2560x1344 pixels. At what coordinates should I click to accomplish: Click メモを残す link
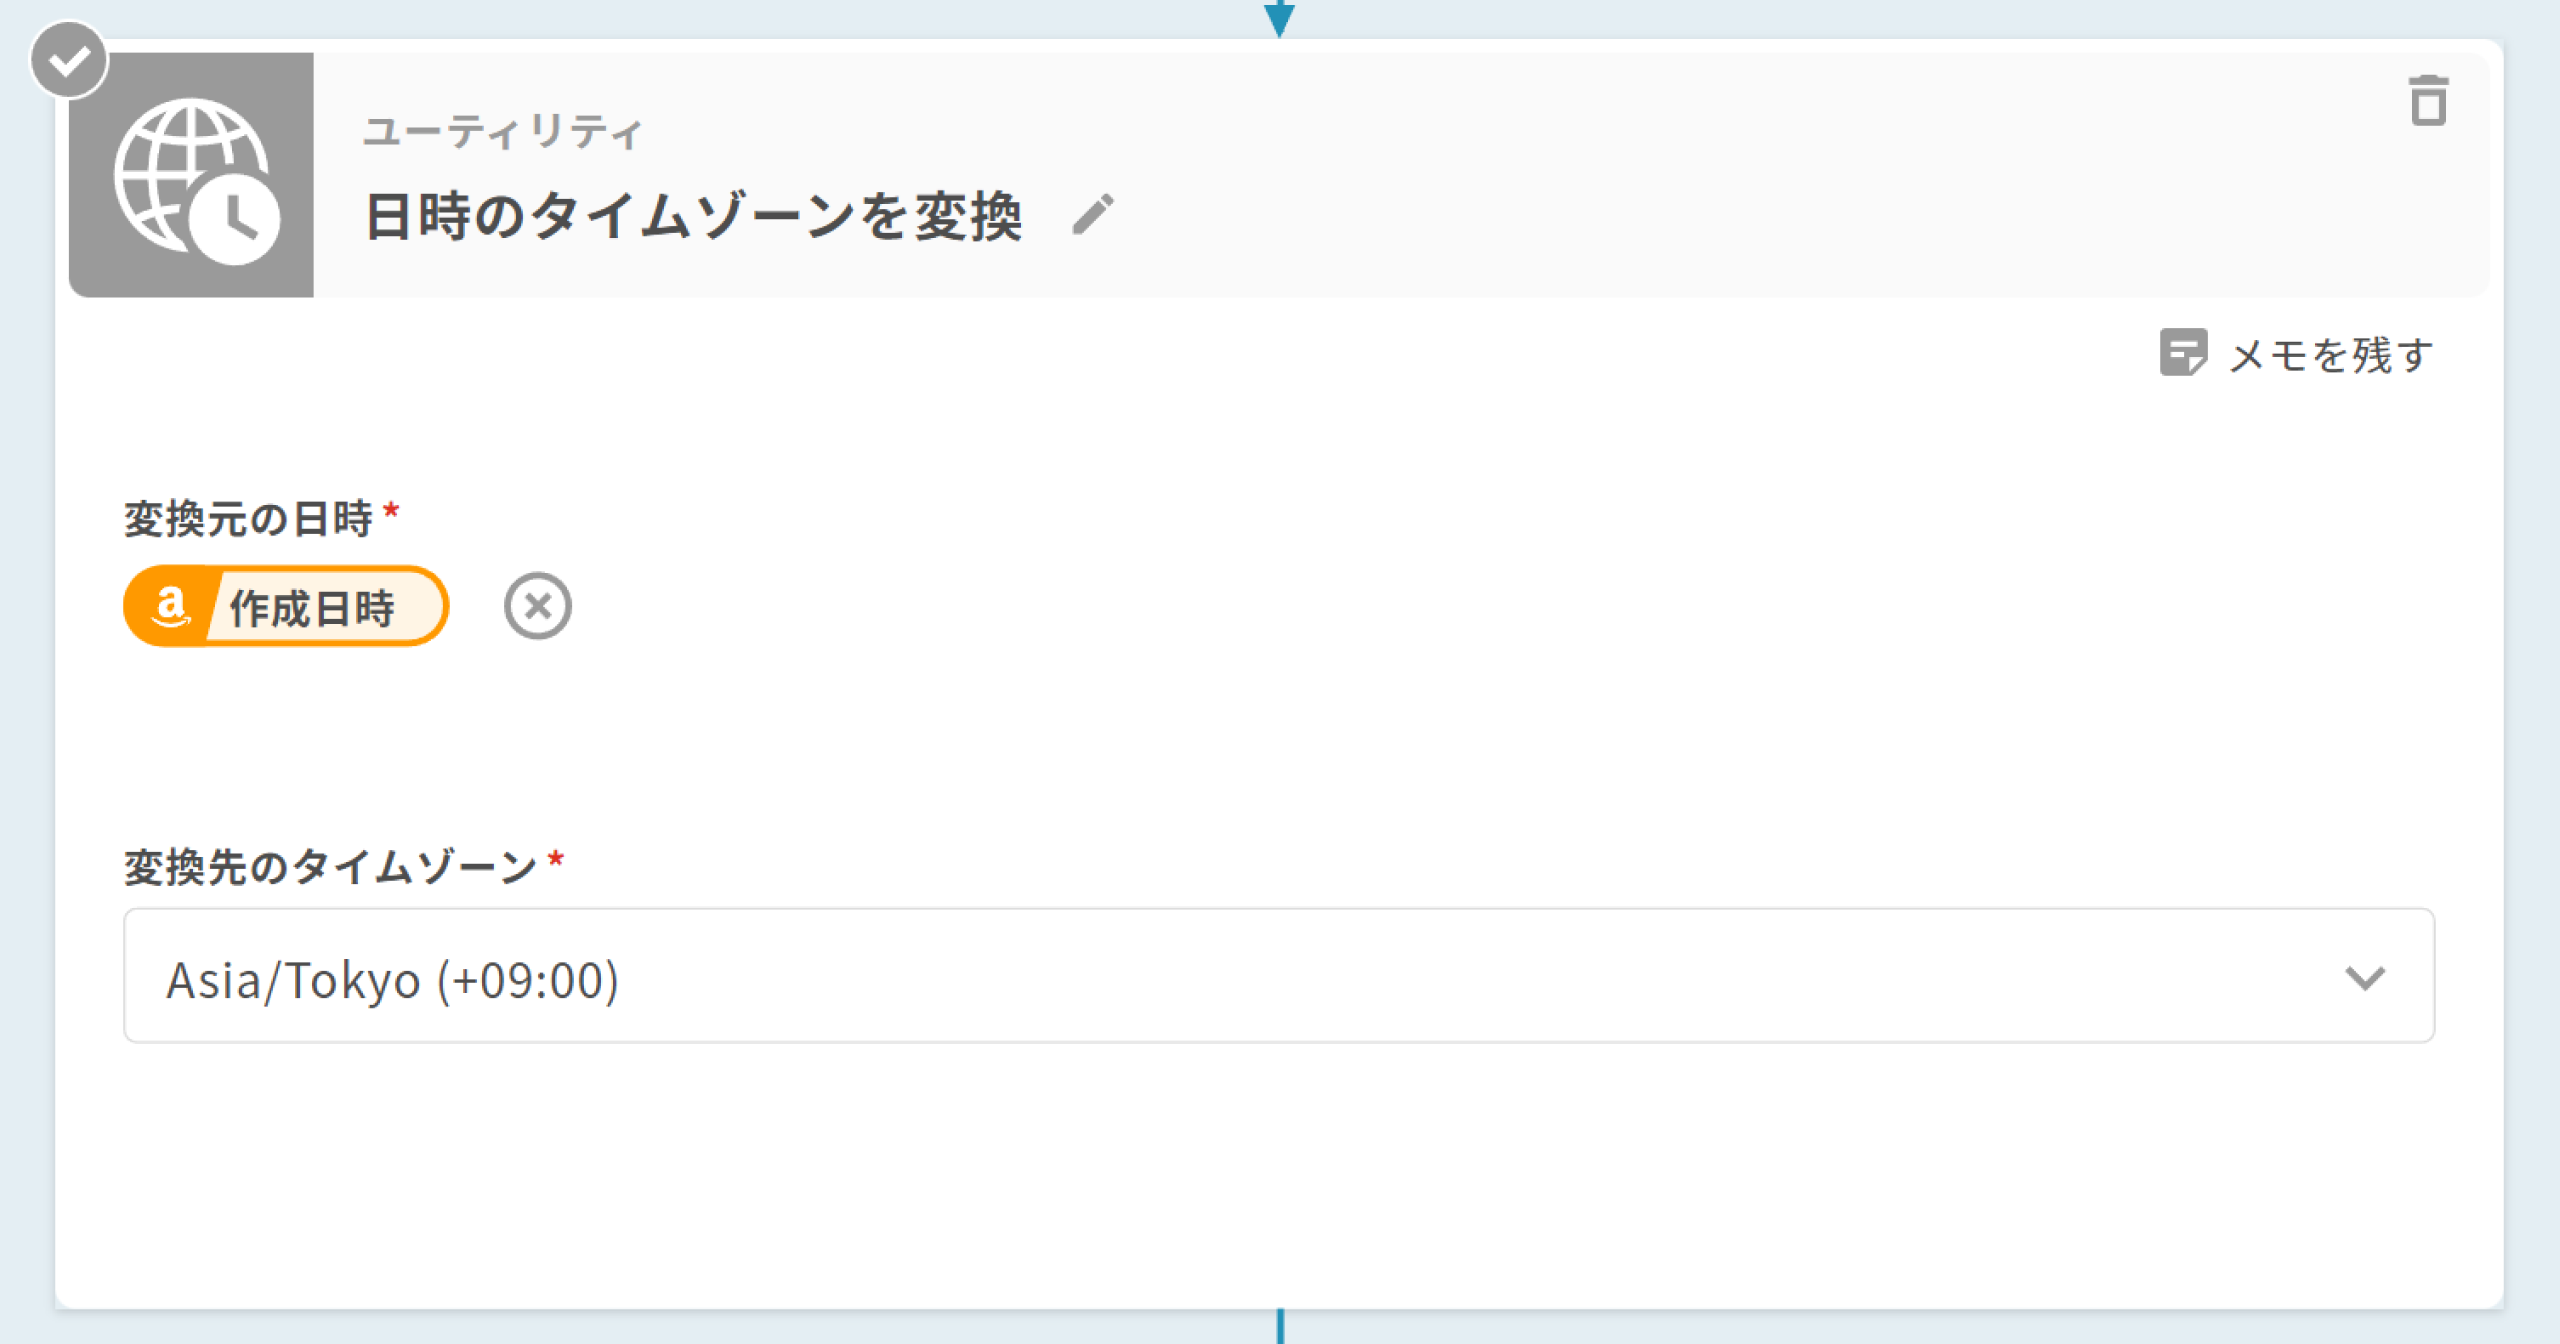point(2331,354)
